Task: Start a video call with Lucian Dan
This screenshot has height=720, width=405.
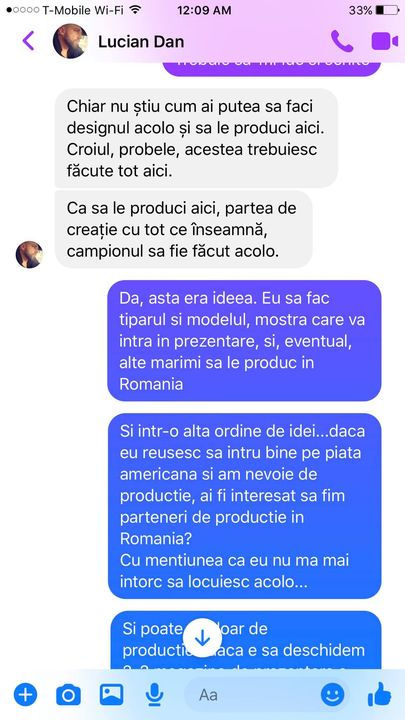Action: click(x=385, y=41)
